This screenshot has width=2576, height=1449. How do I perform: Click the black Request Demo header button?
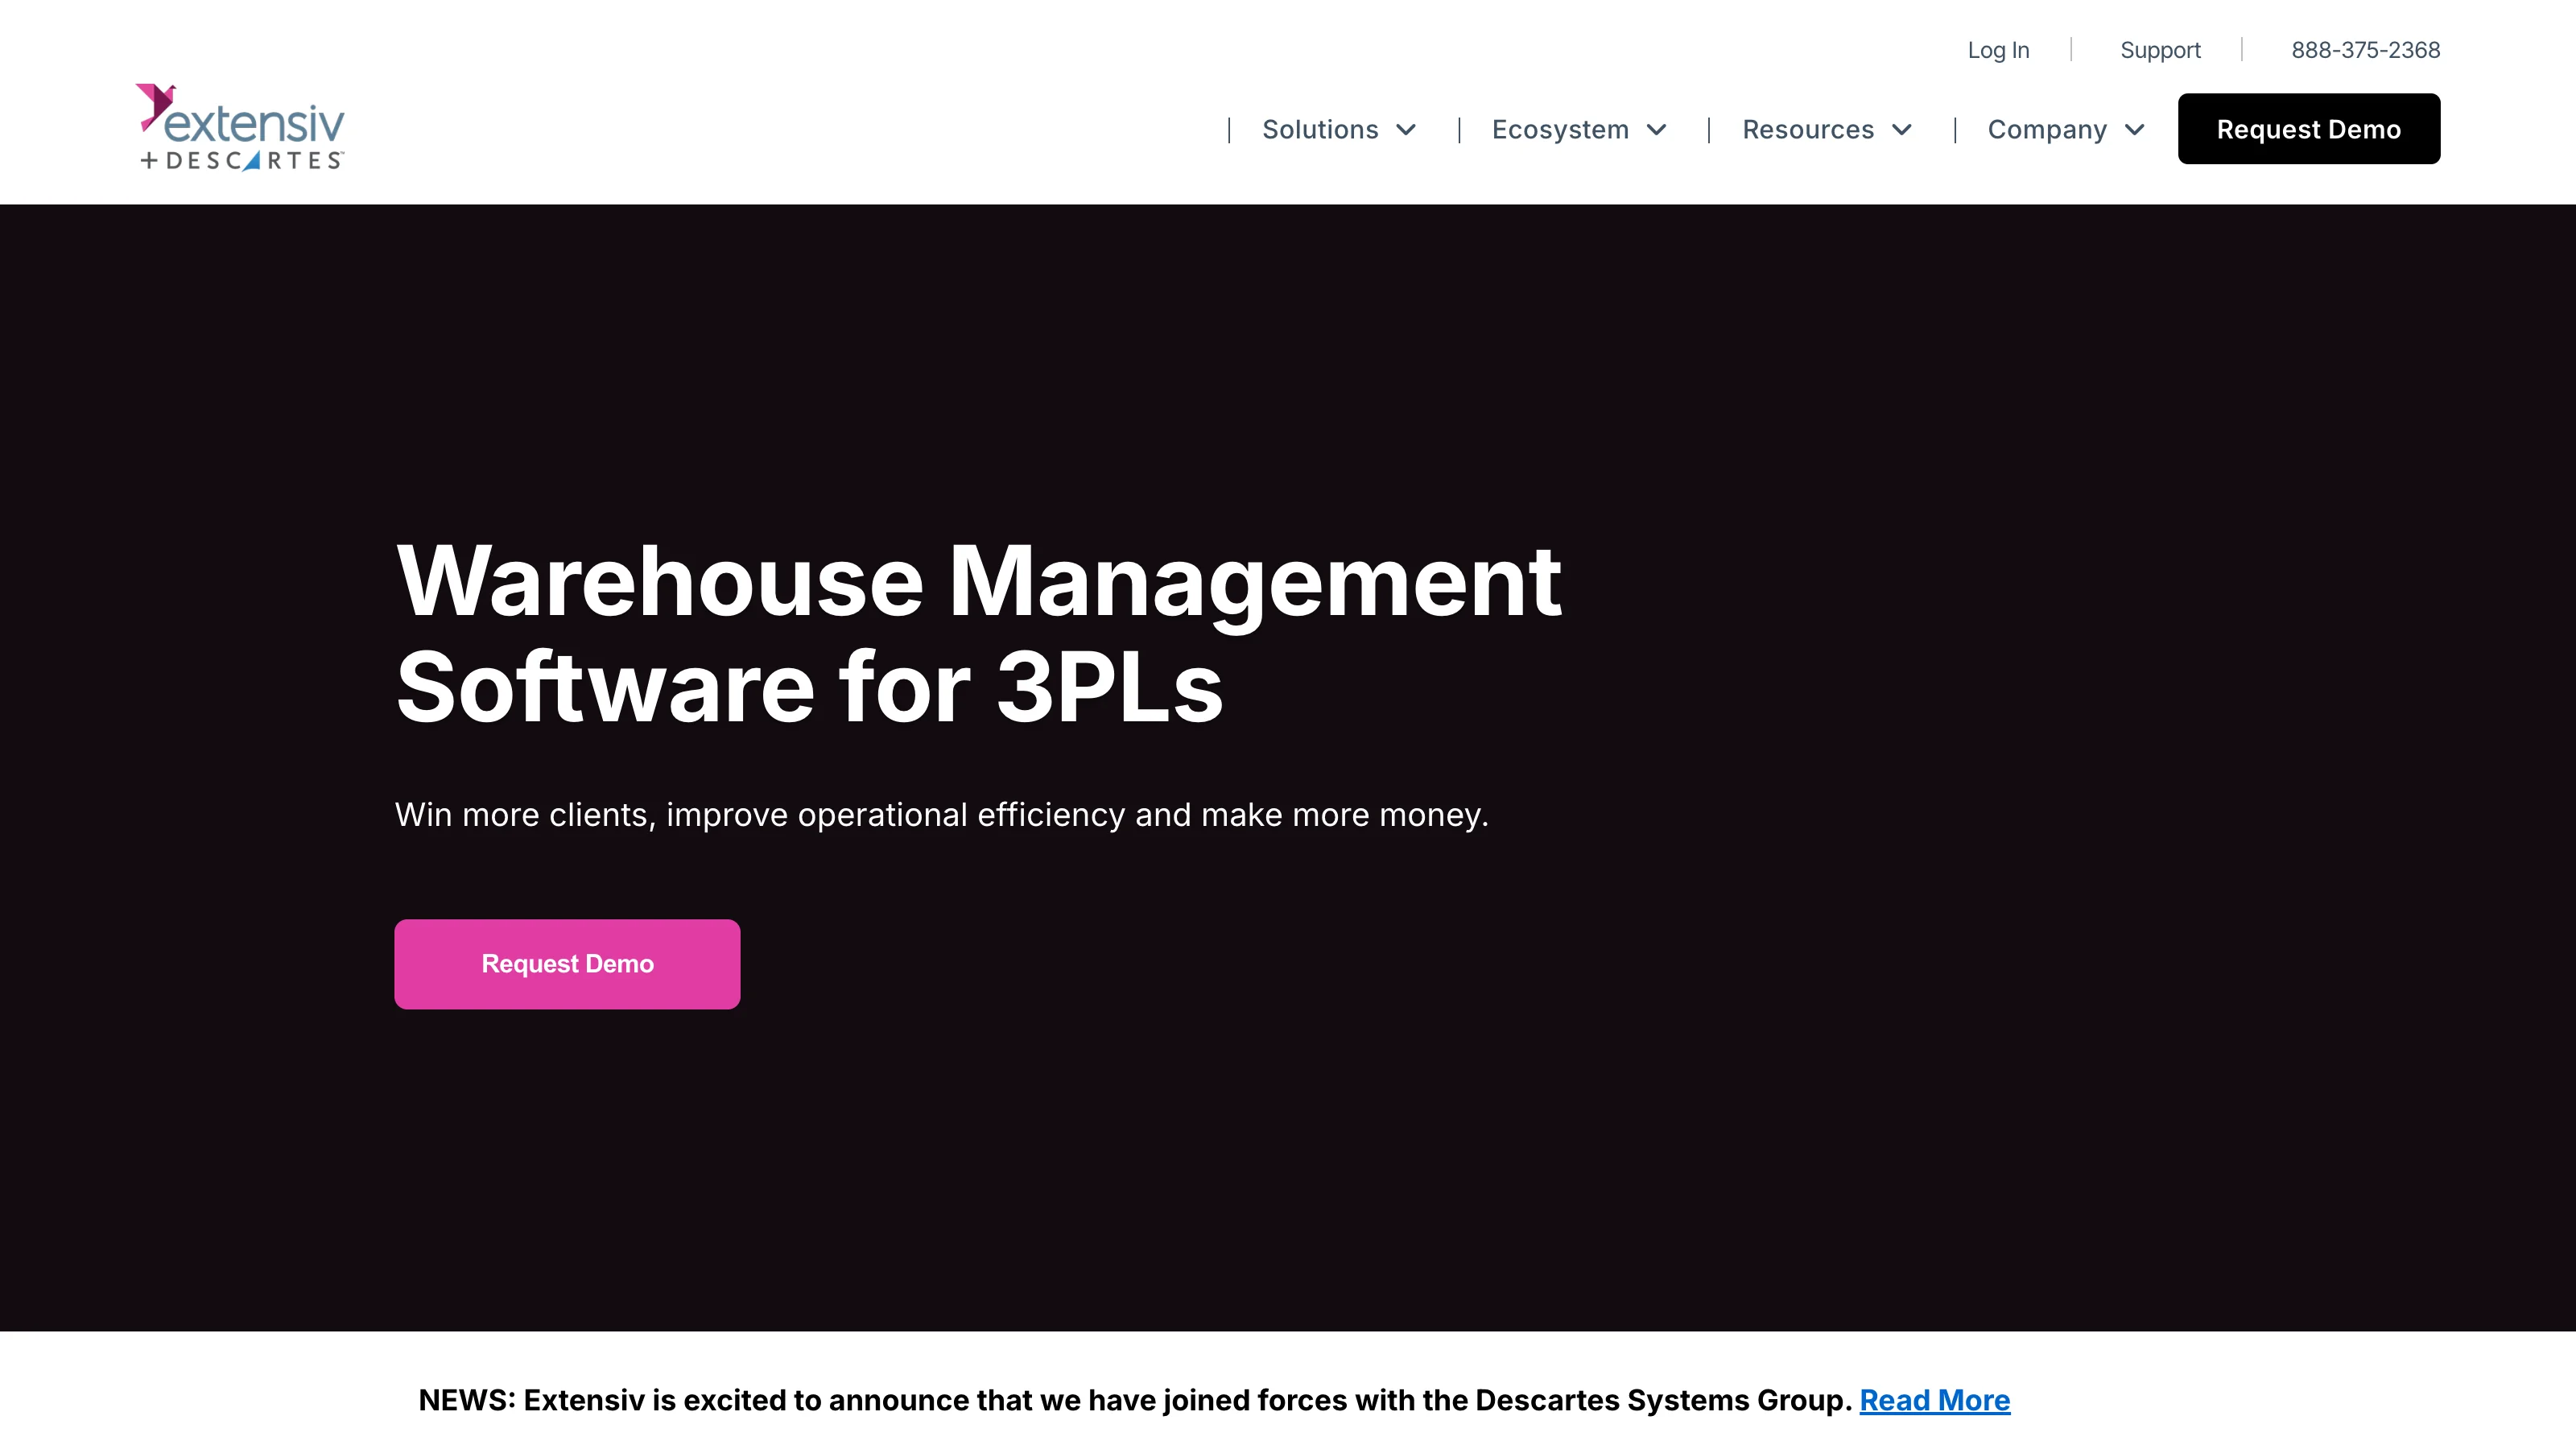(2309, 129)
